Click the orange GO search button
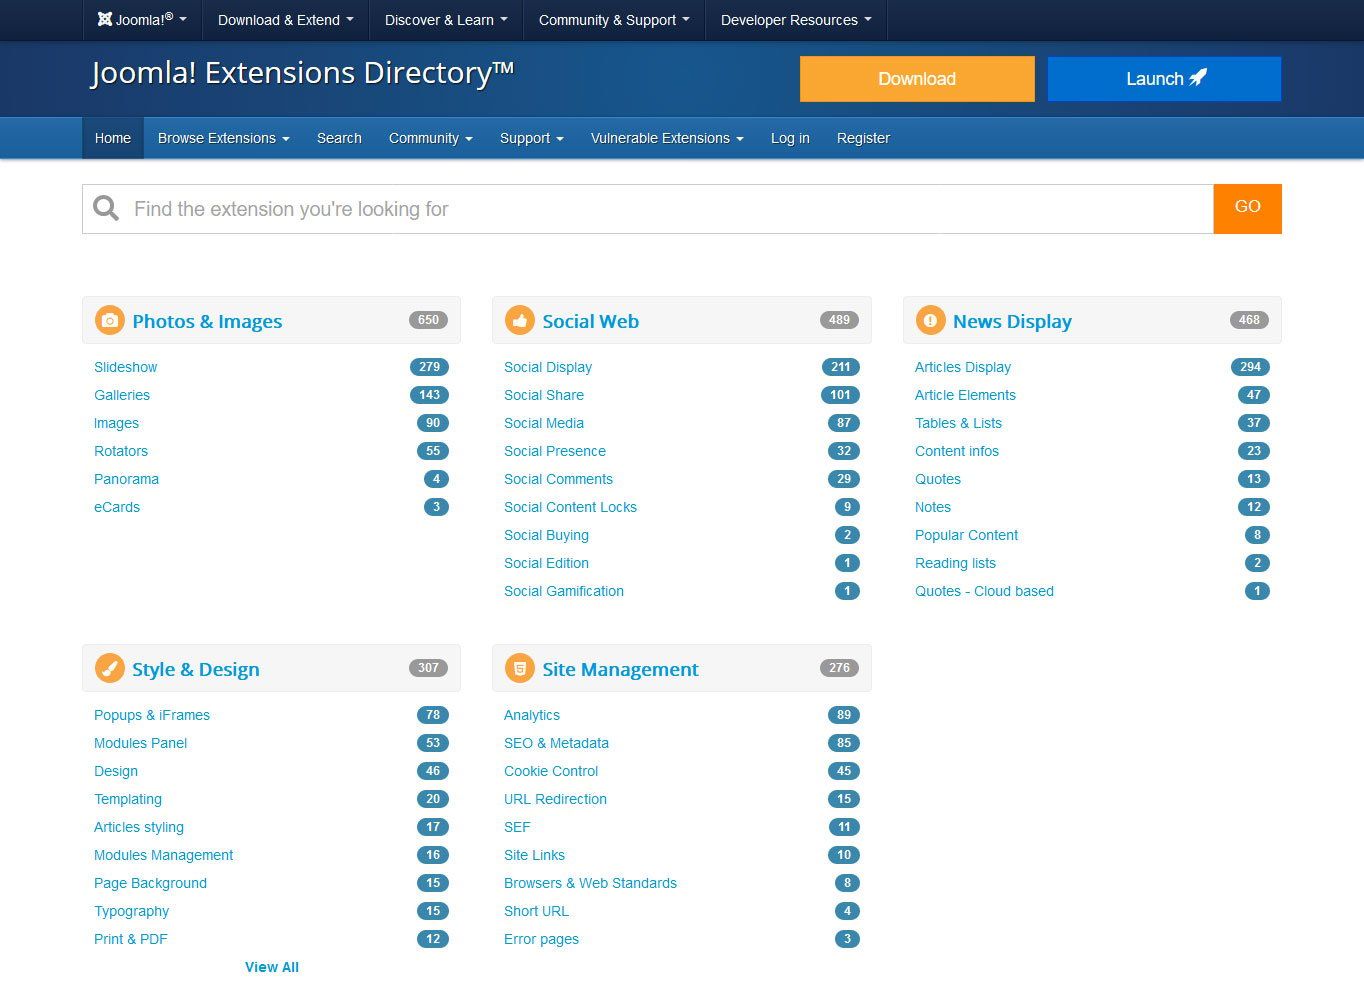1364x990 pixels. point(1247,208)
